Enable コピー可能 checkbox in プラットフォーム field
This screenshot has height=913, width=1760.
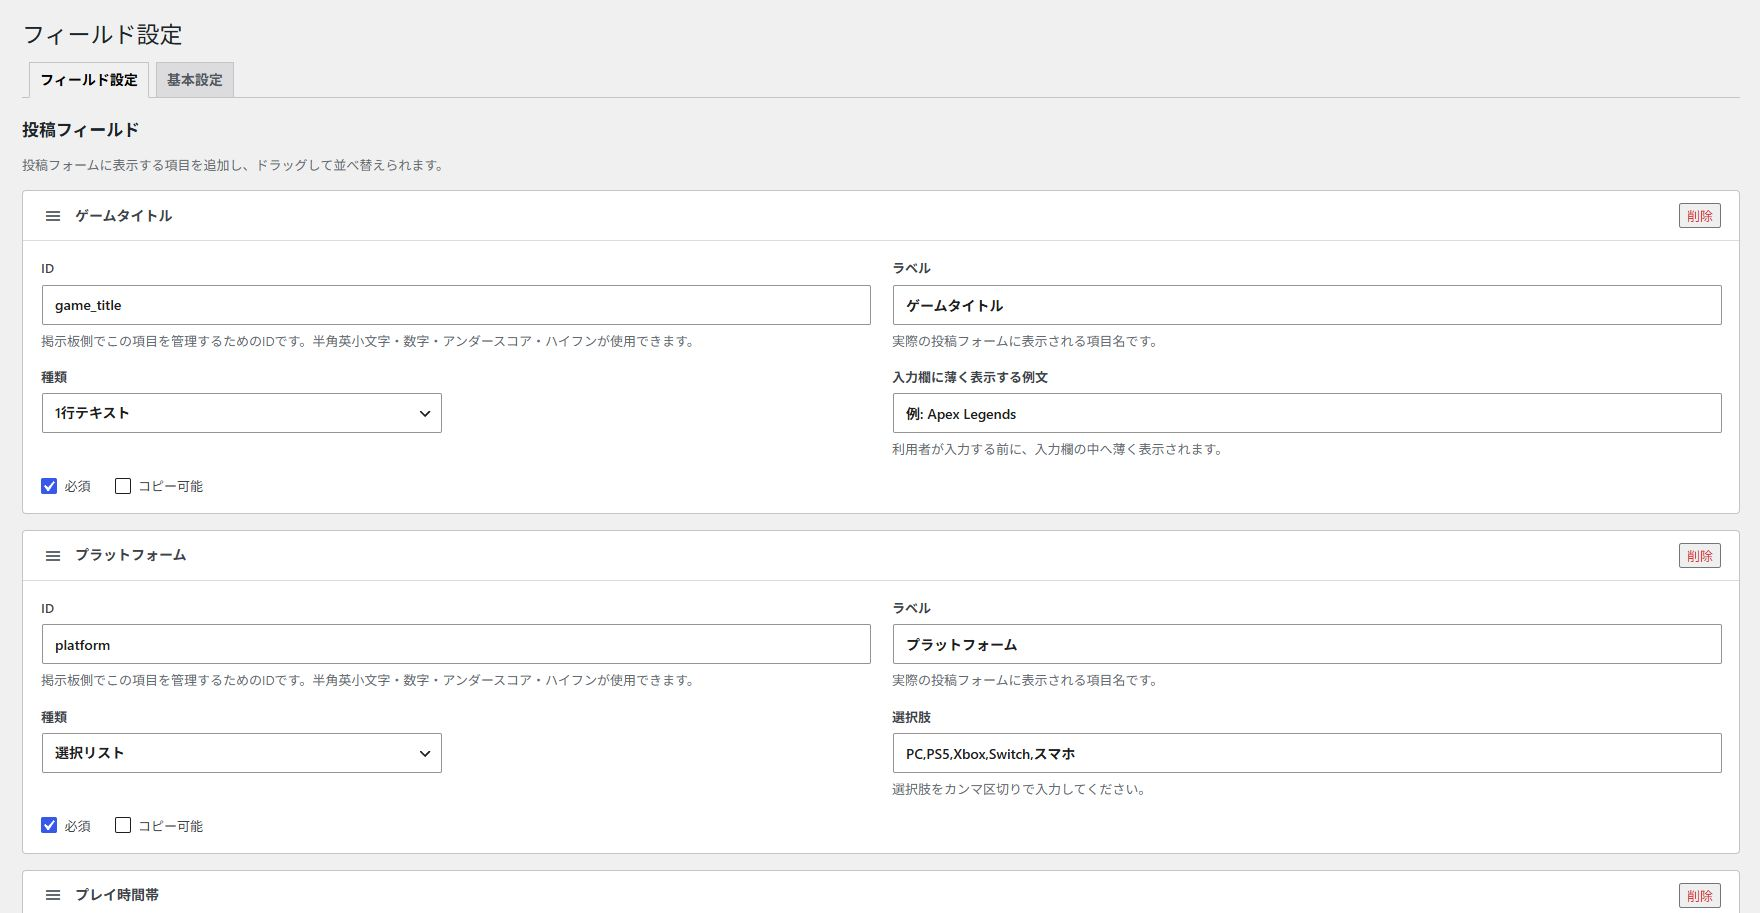point(123,825)
